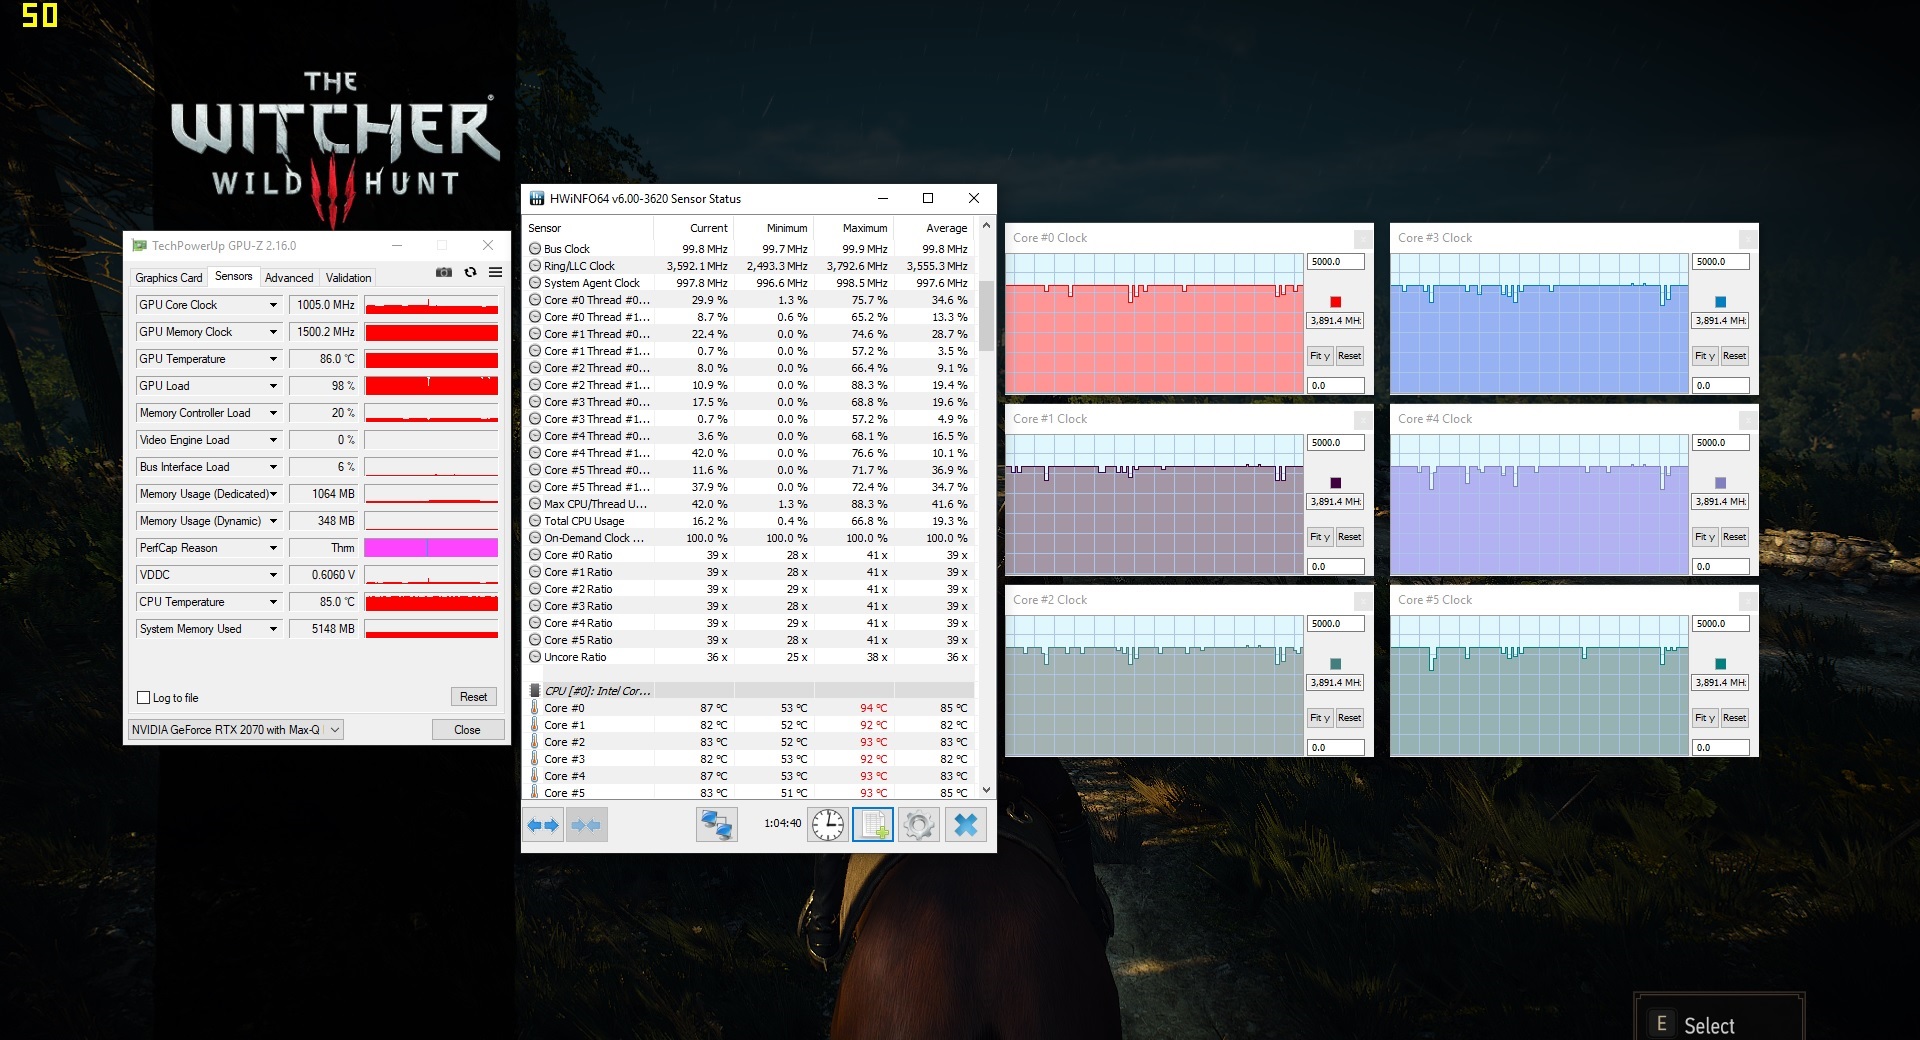
Task: Click HWiNFO sensor list scroll down arrow
Action: coord(987,789)
